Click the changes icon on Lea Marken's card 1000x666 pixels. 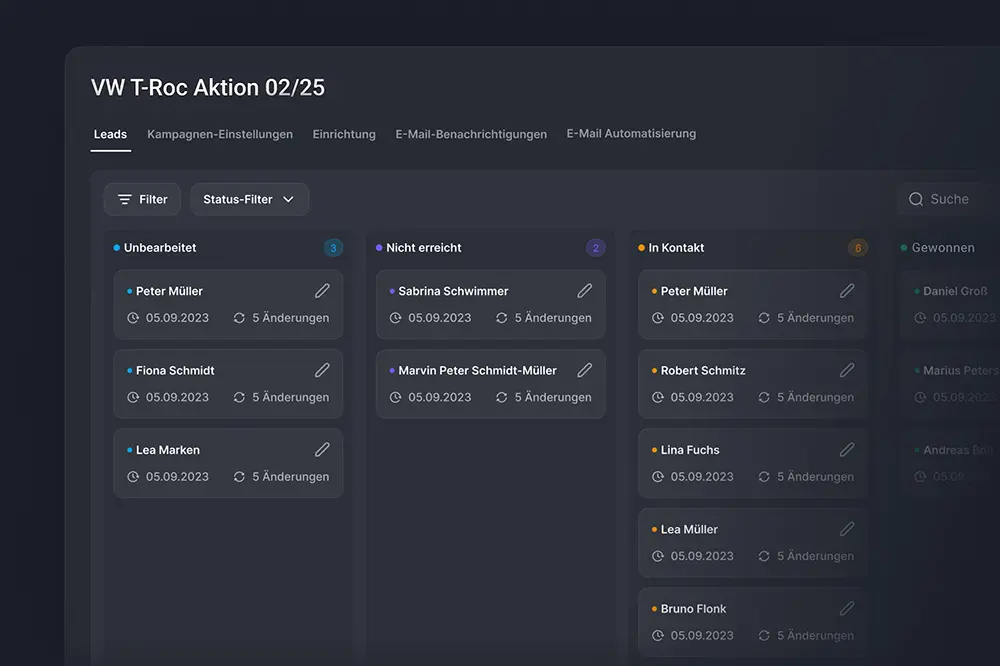click(238, 477)
